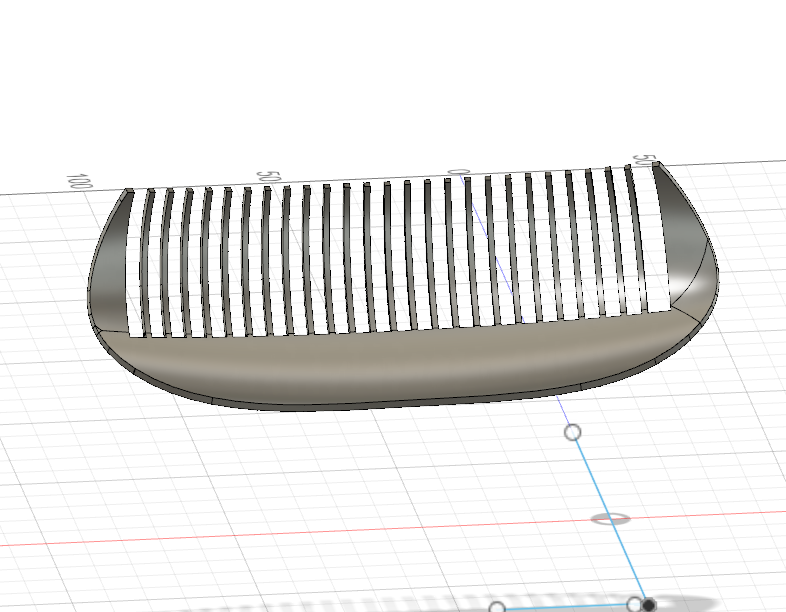Click the 50 label at comb's right corner
This screenshot has width=786, height=612.
click(x=645, y=162)
